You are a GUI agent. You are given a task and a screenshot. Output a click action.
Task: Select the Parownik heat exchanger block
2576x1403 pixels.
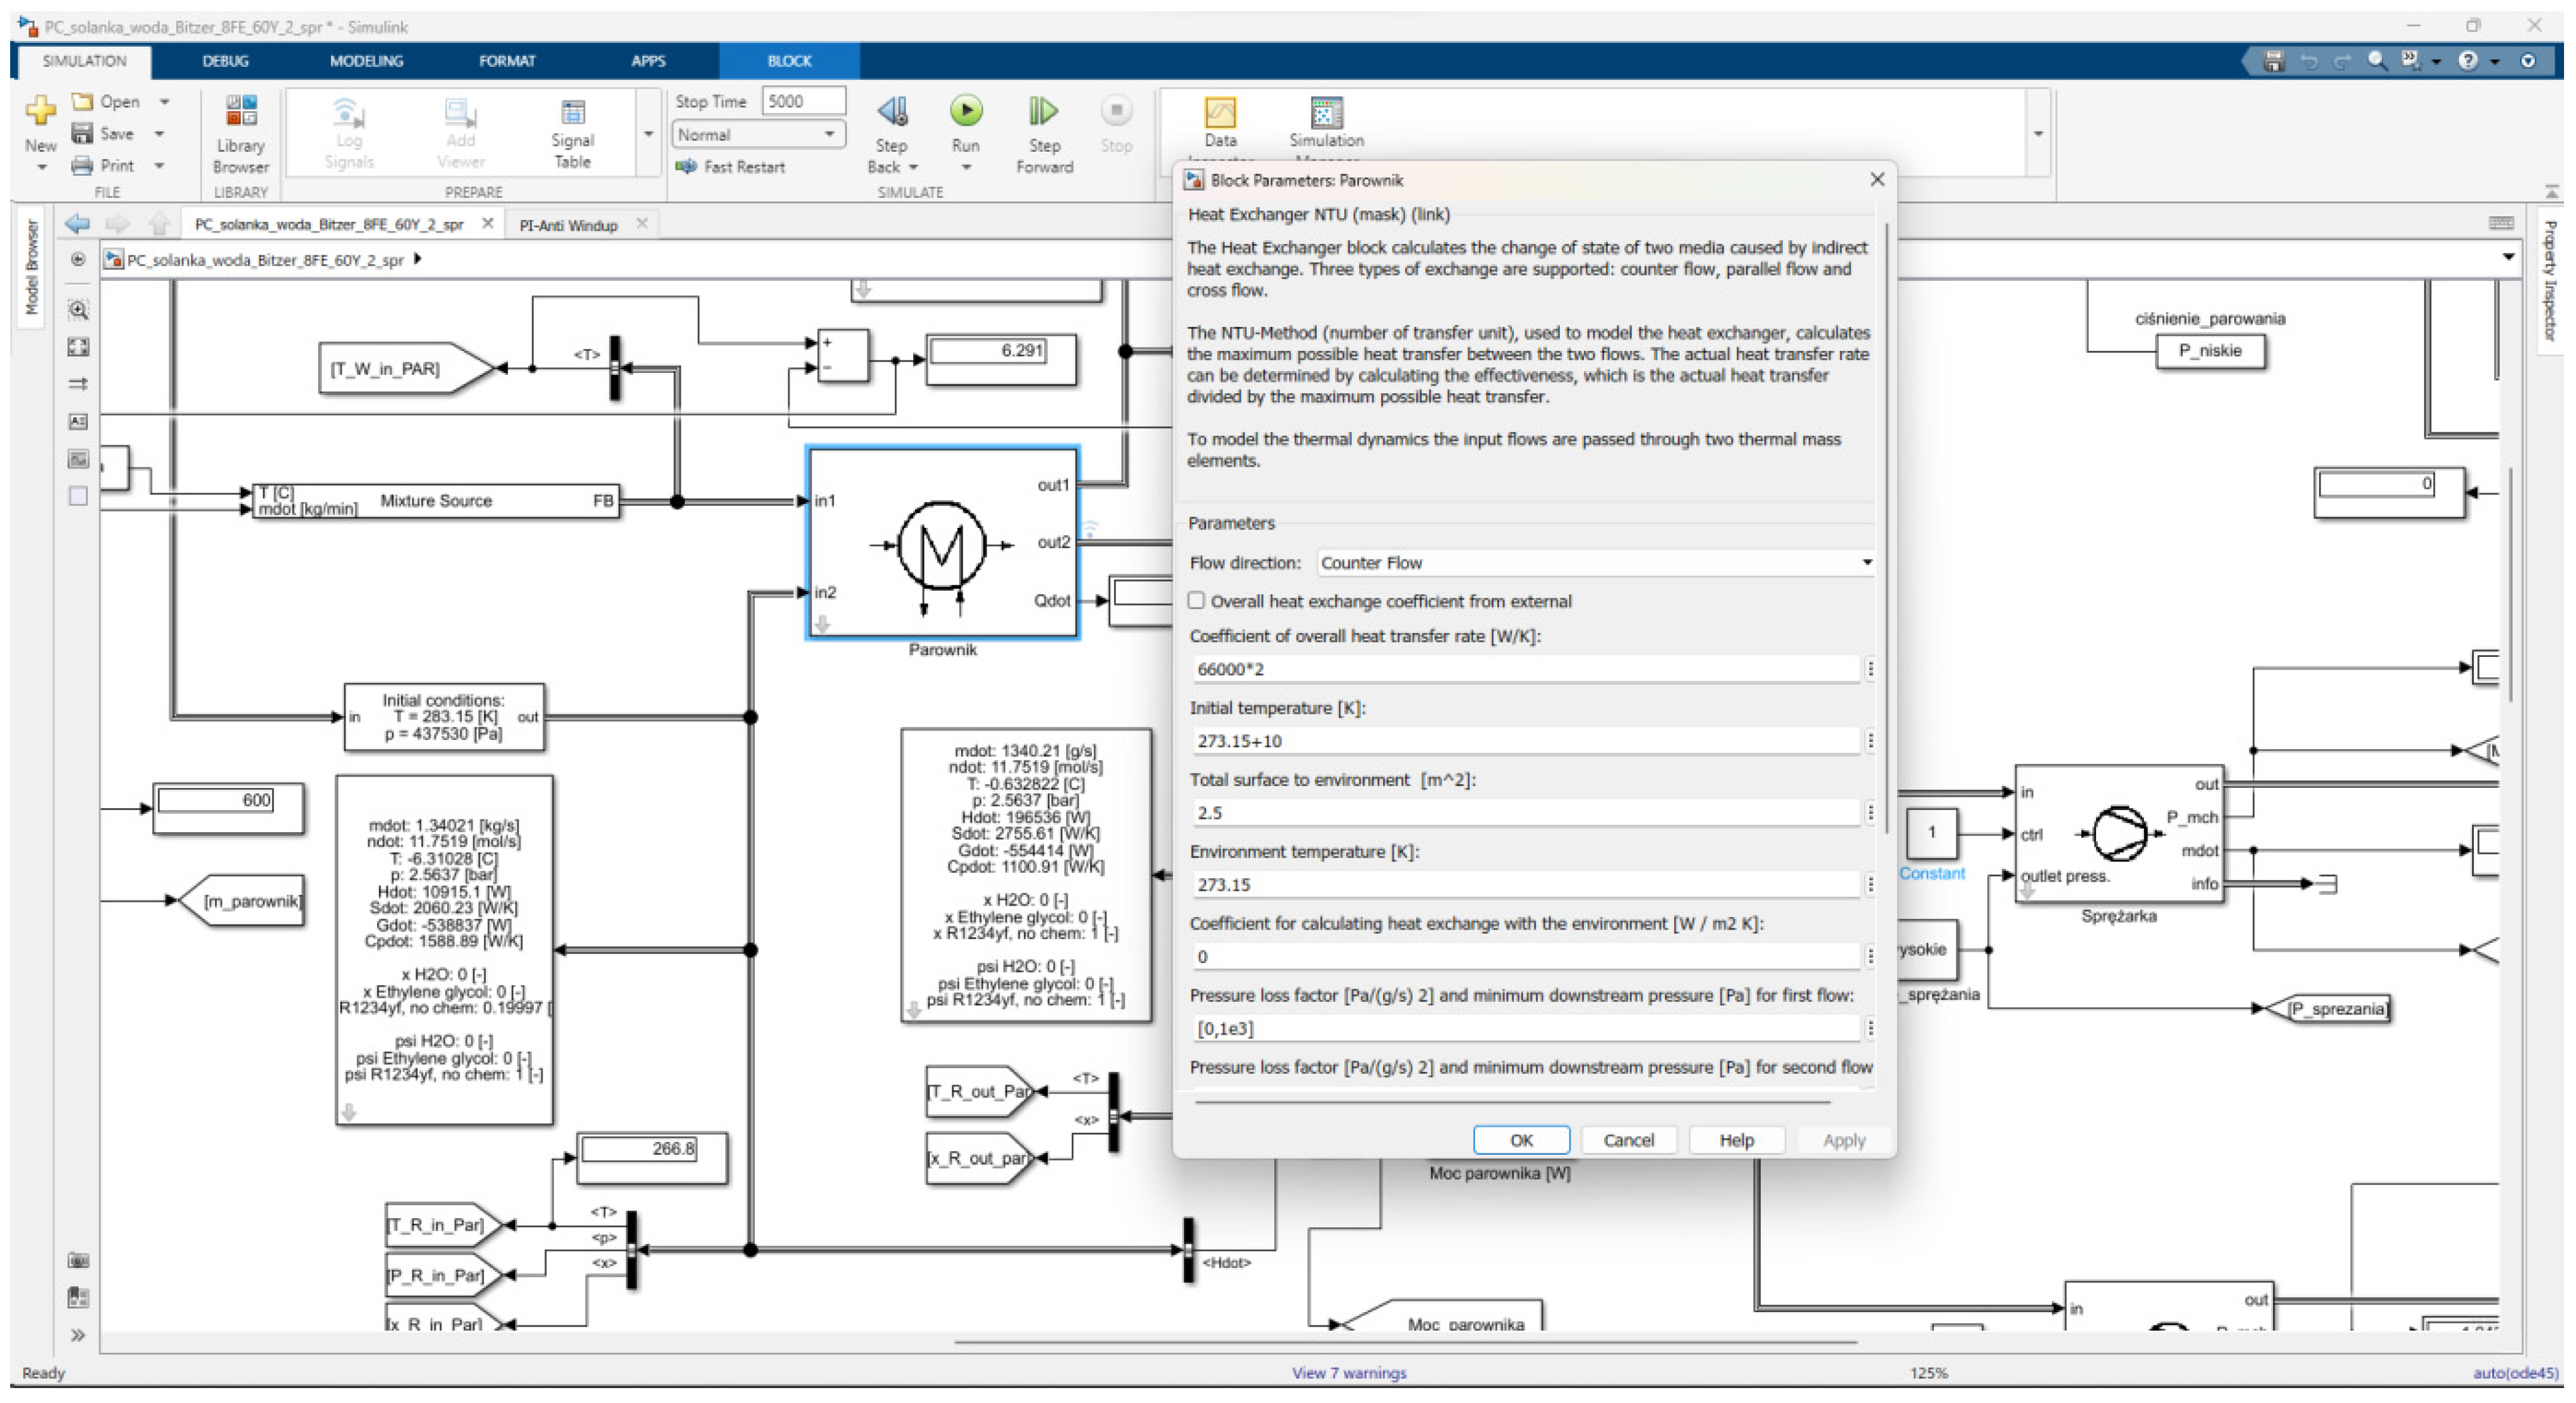point(943,543)
